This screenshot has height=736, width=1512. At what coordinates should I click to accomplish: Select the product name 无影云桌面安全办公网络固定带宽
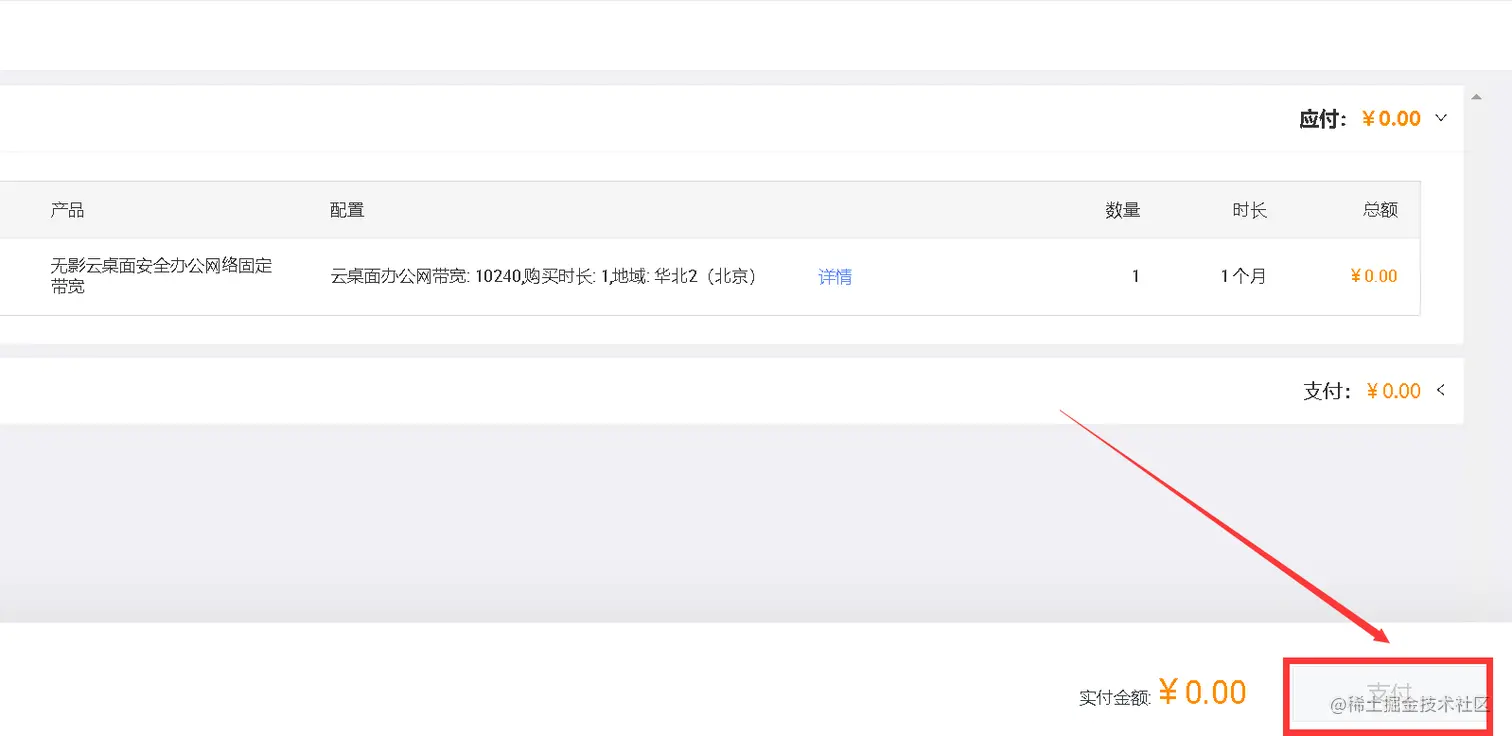[162, 276]
